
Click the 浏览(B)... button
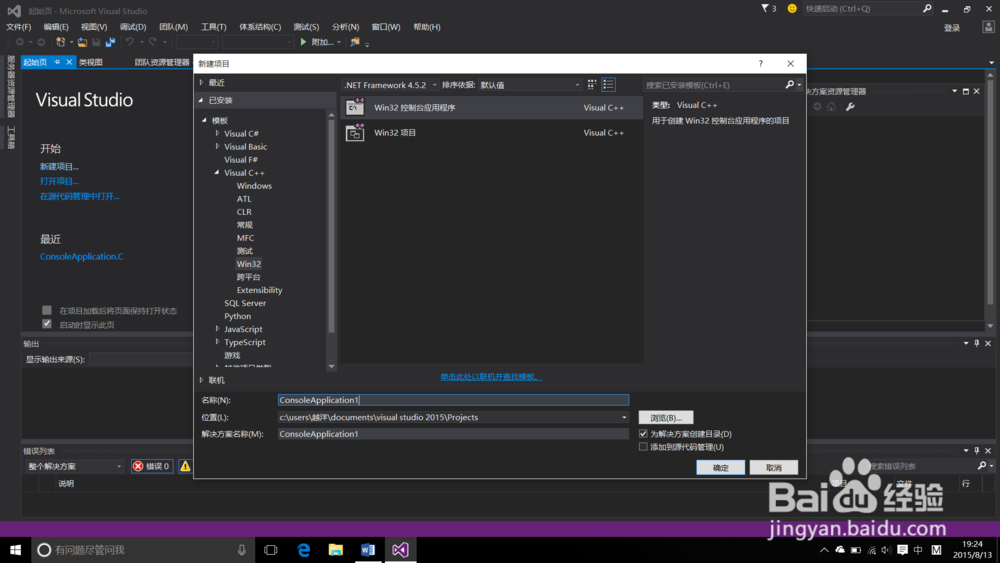666,418
